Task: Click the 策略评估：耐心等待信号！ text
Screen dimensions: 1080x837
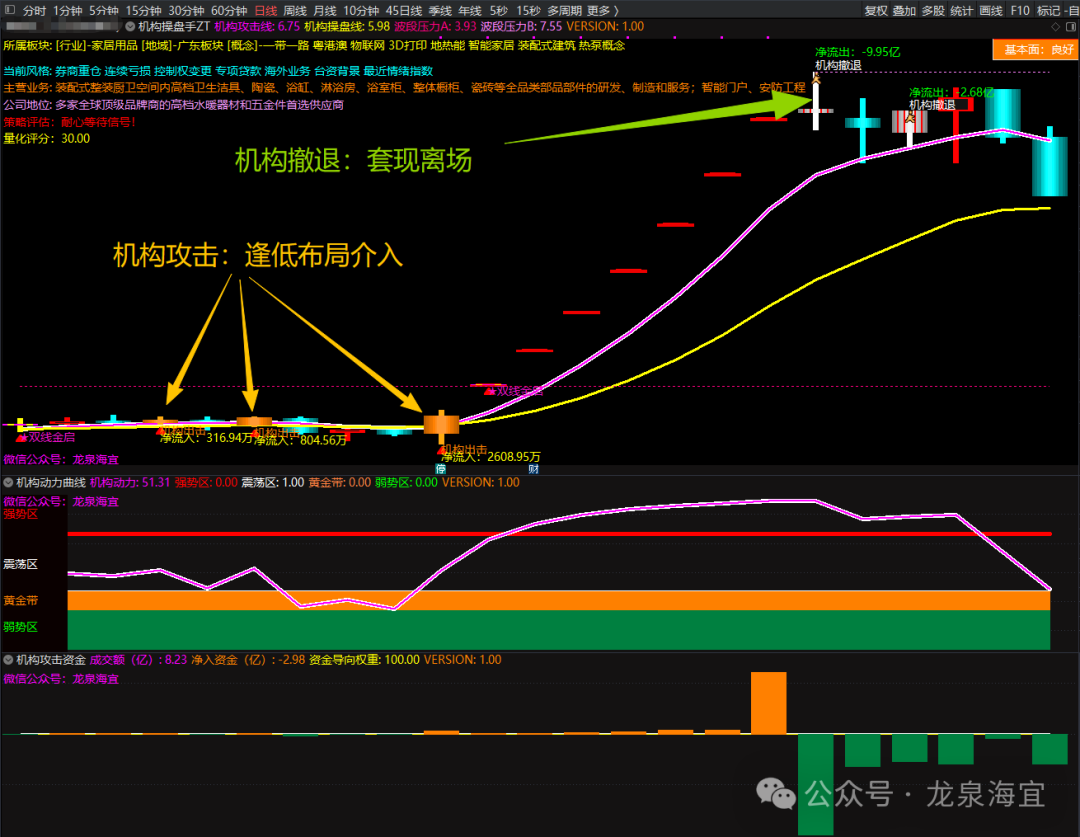Action: pos(70,122)
